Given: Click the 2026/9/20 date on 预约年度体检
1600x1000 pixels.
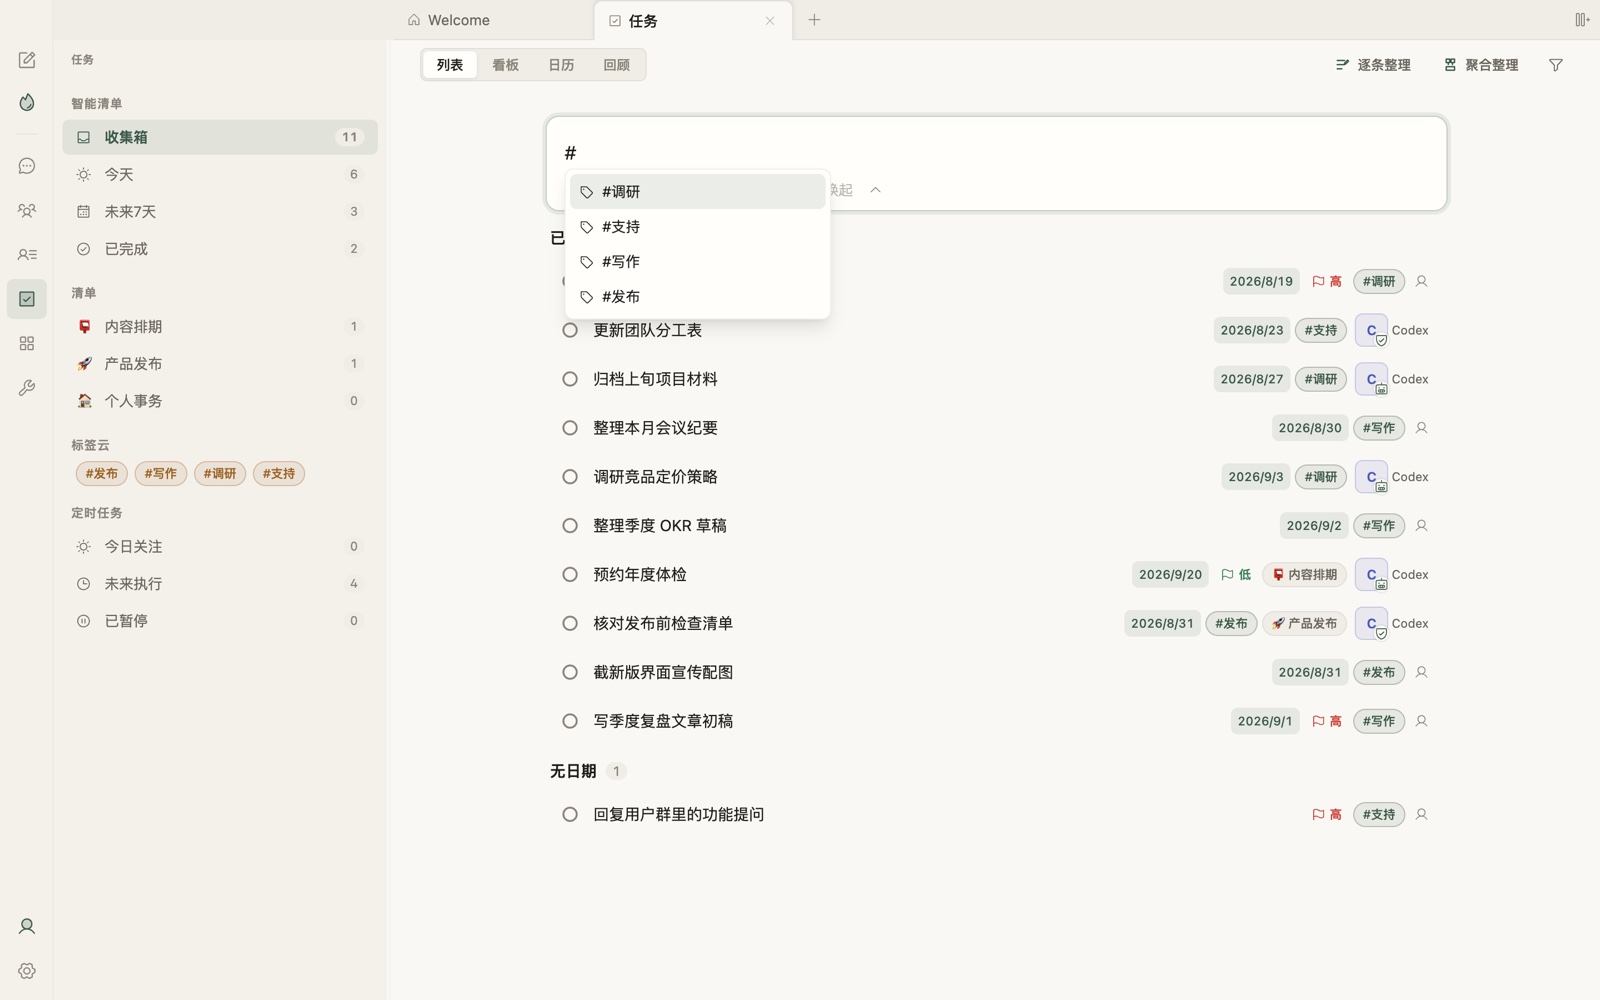Looking at the screenshot, I should click(x=1170, y=574).
